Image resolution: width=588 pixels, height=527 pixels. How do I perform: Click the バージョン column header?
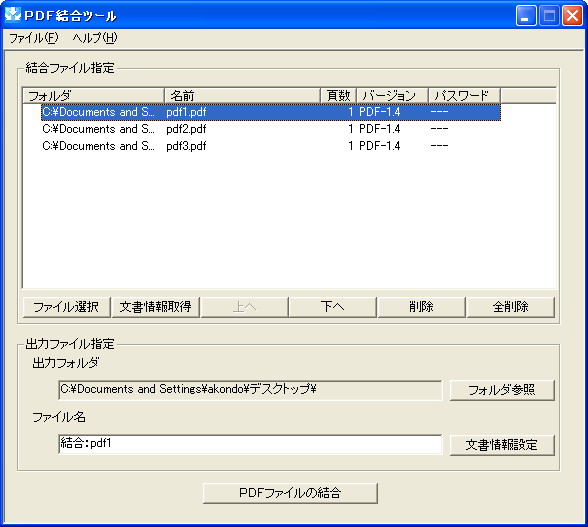(392, 96)
